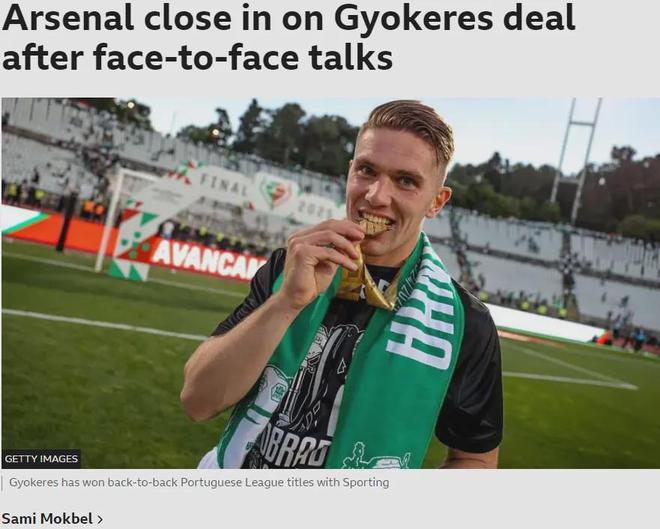Click the floodlight tower in the photo background
This screenshot has height=529, width=660.
(x=577, y=162)
